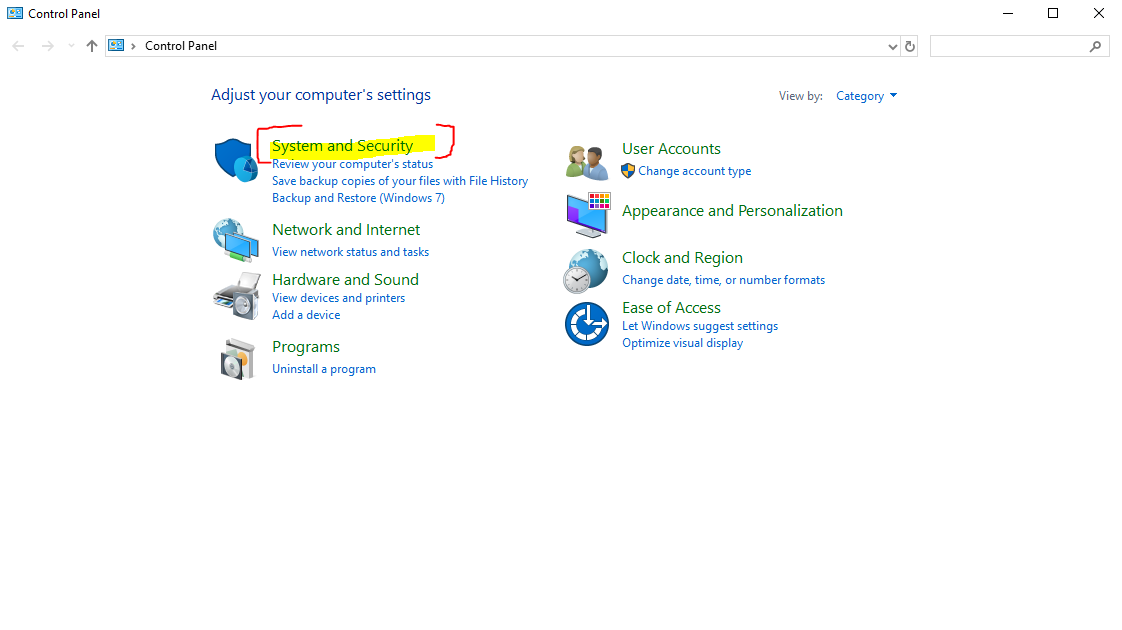
Task: Open Change account type link
Action: pos(694,171)
